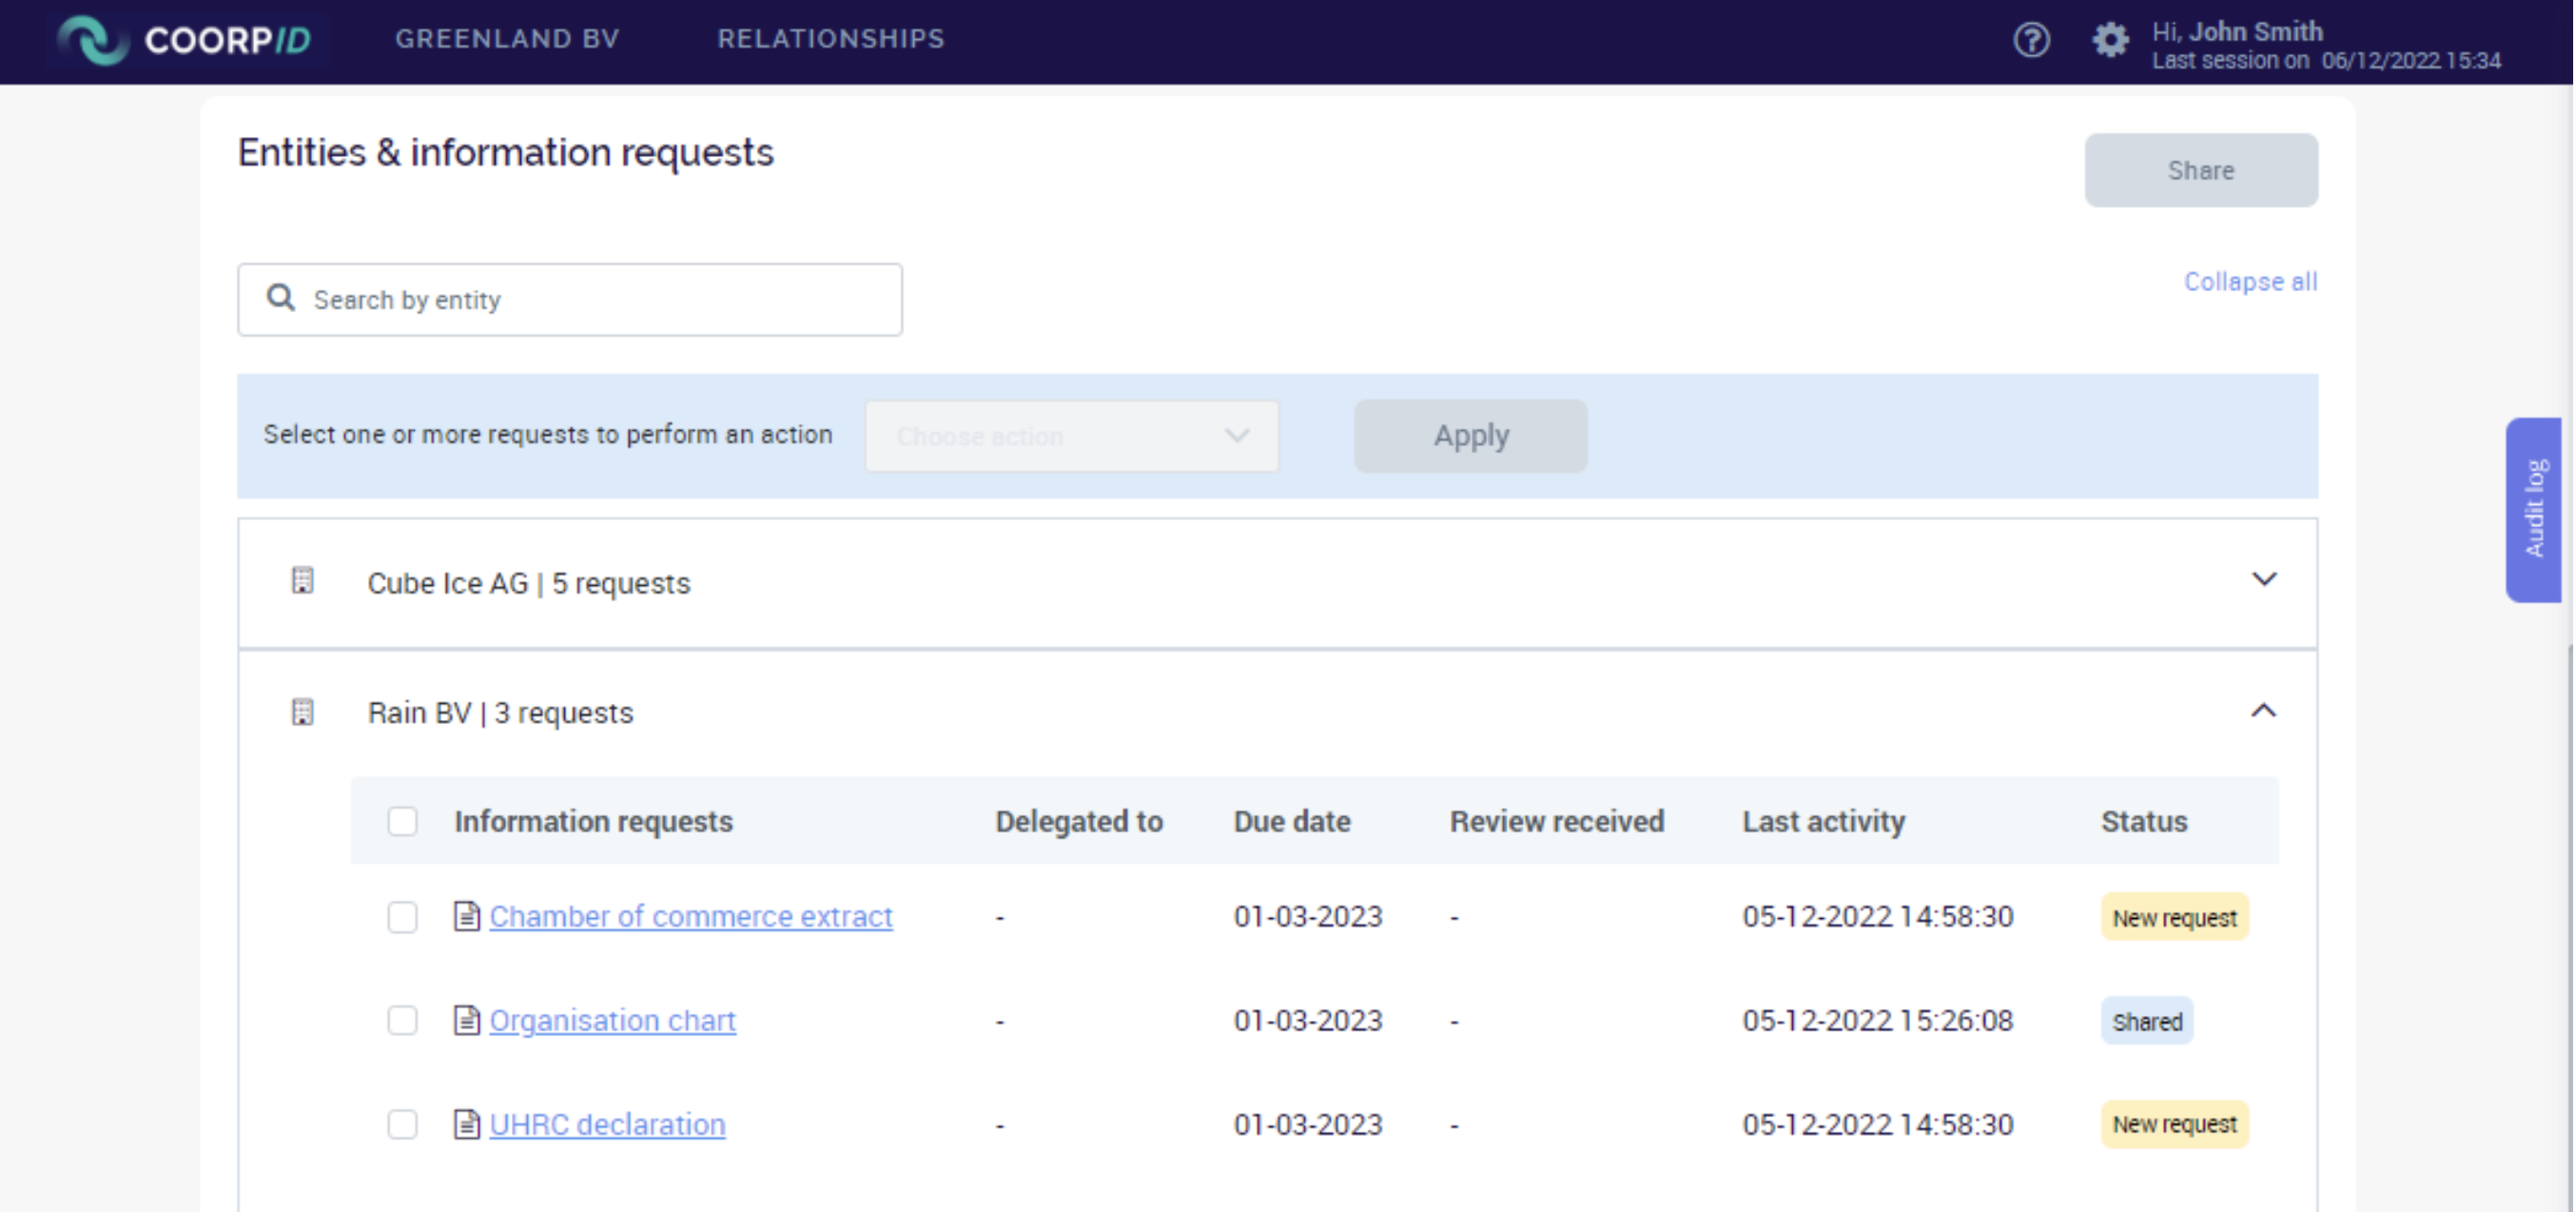
Task: Click the 'Hi, John Smith' user greeting
Action: click(x=2237, y=31)
